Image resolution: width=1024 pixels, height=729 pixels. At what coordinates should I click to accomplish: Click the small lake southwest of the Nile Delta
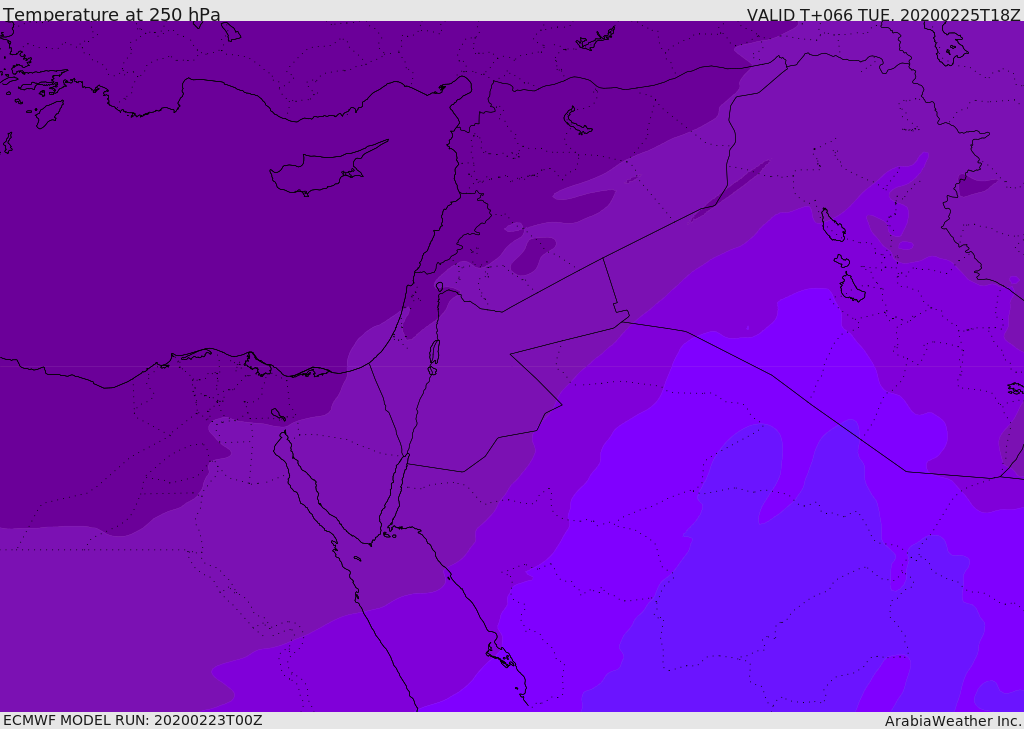pyautogui.click(x=278, y=414)
